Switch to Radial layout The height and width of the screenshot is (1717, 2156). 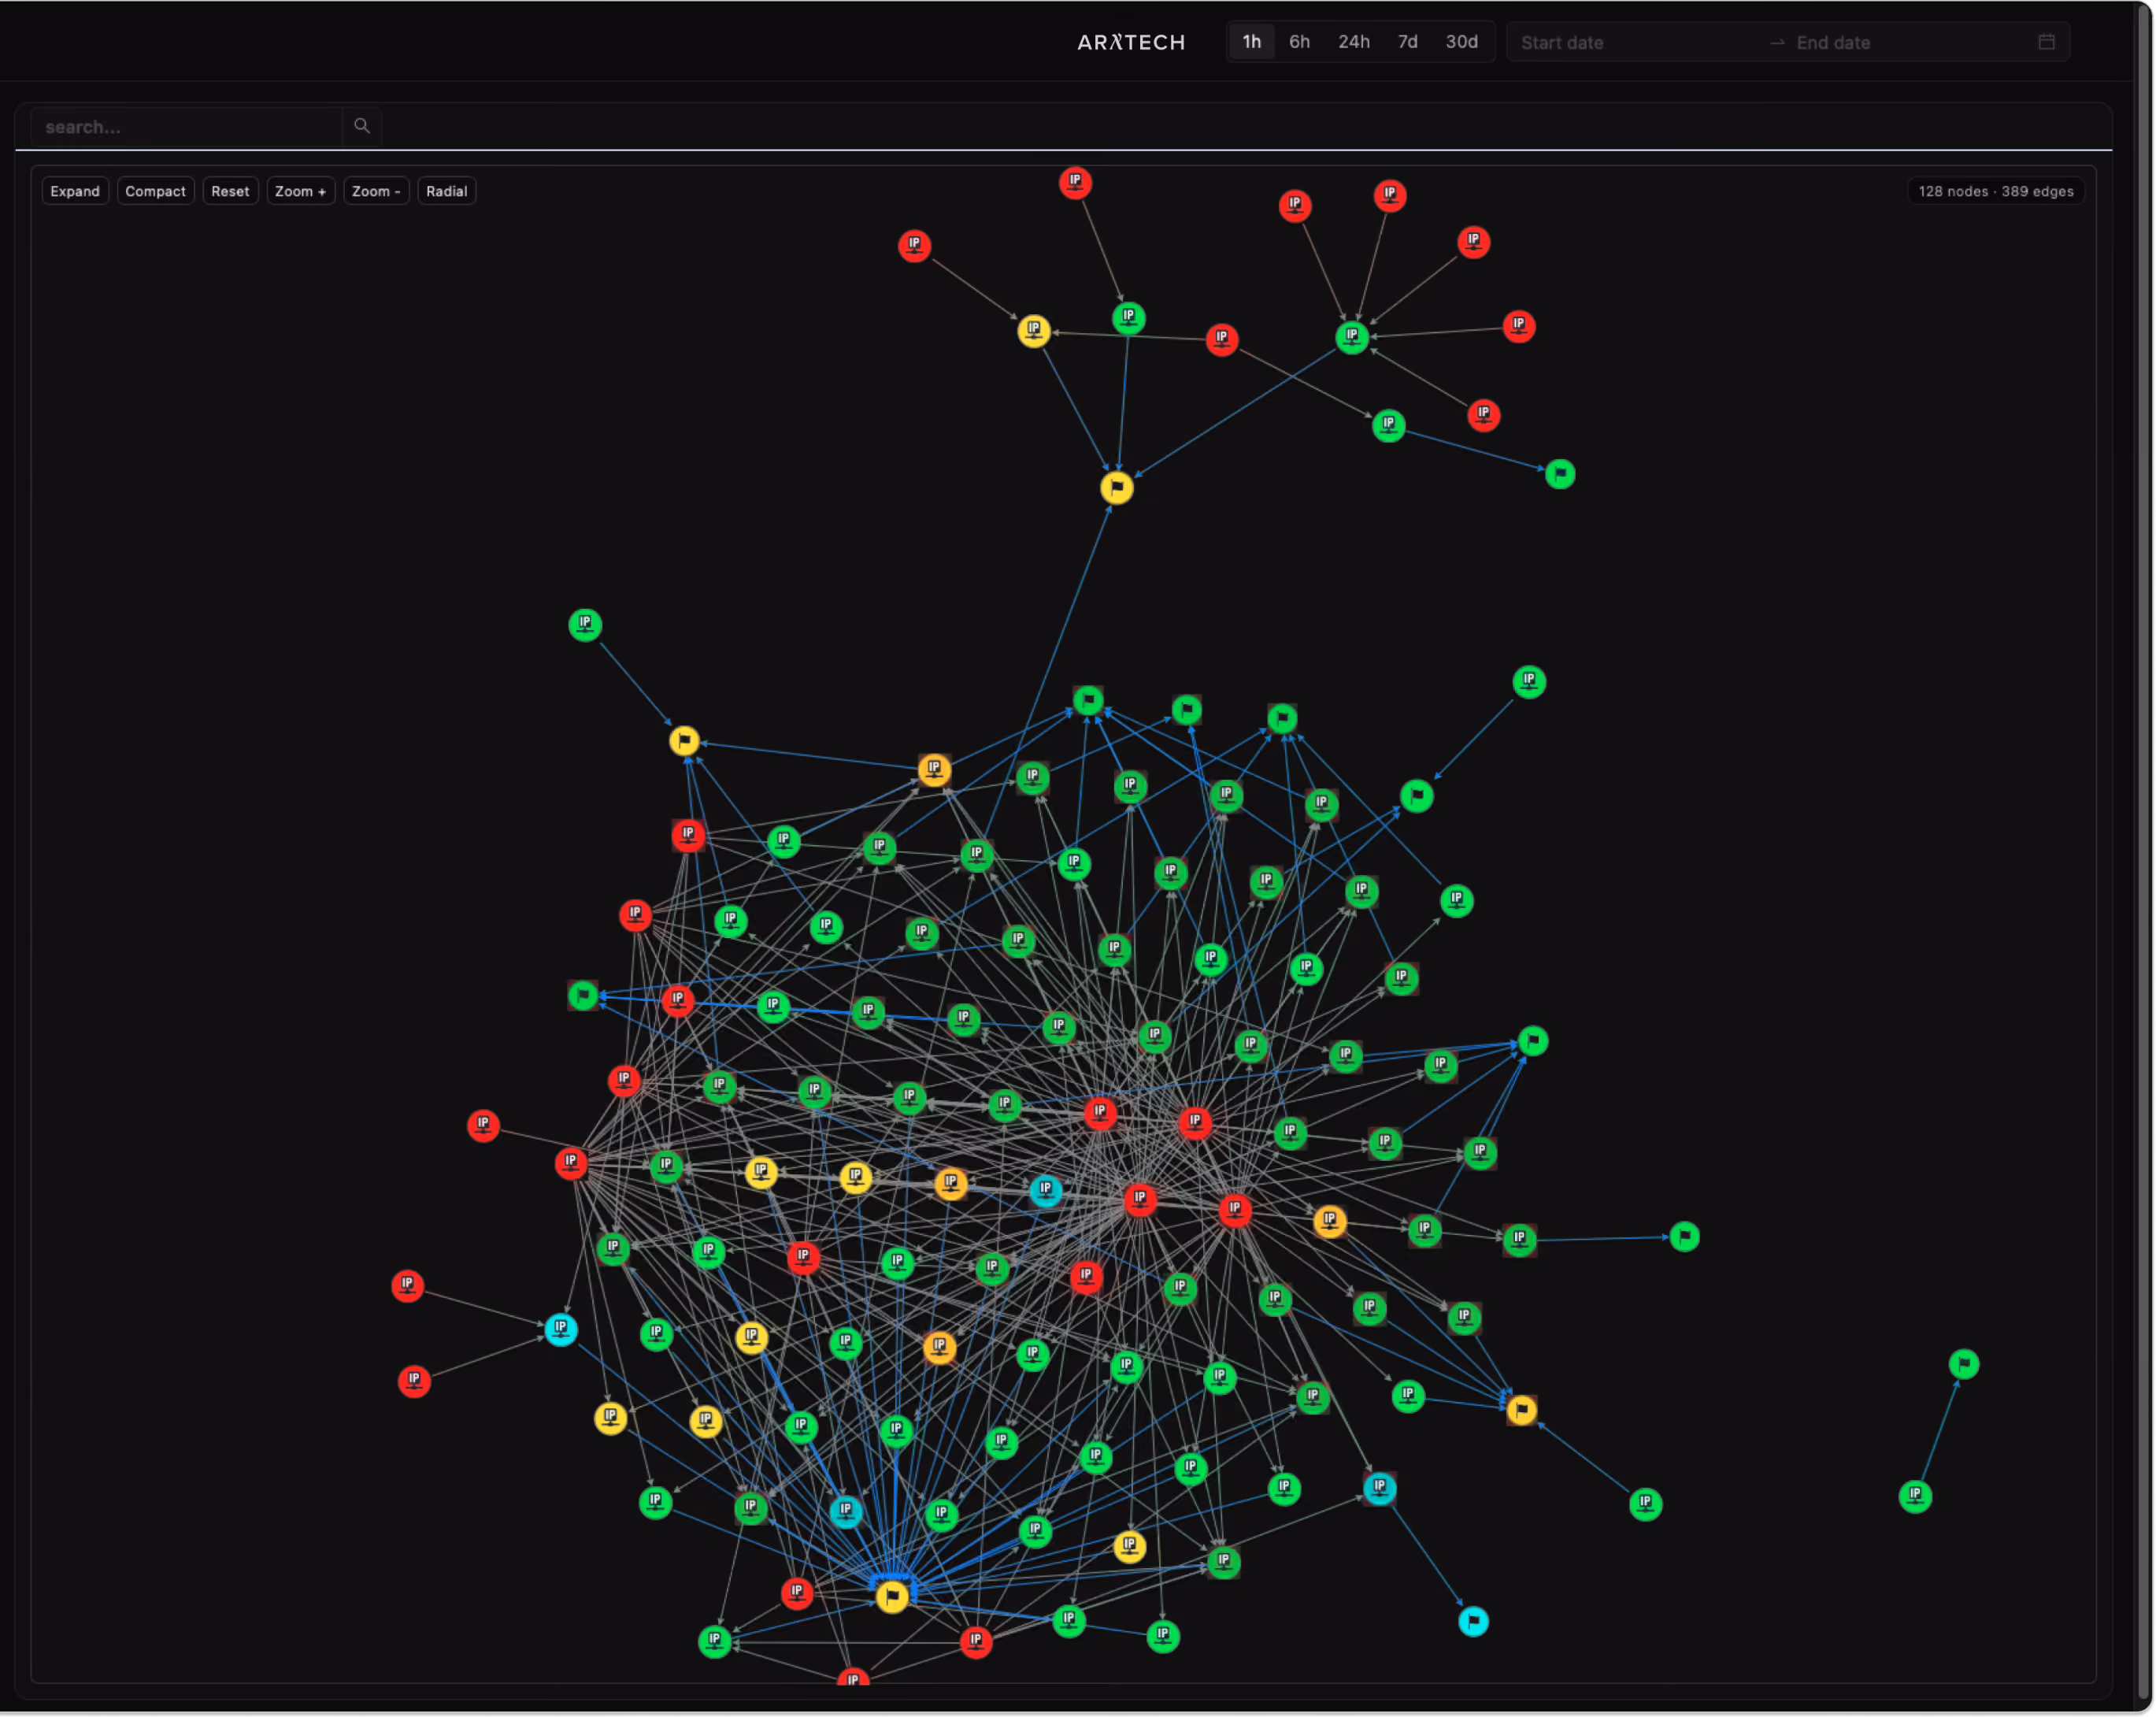[x=446, y=191]
